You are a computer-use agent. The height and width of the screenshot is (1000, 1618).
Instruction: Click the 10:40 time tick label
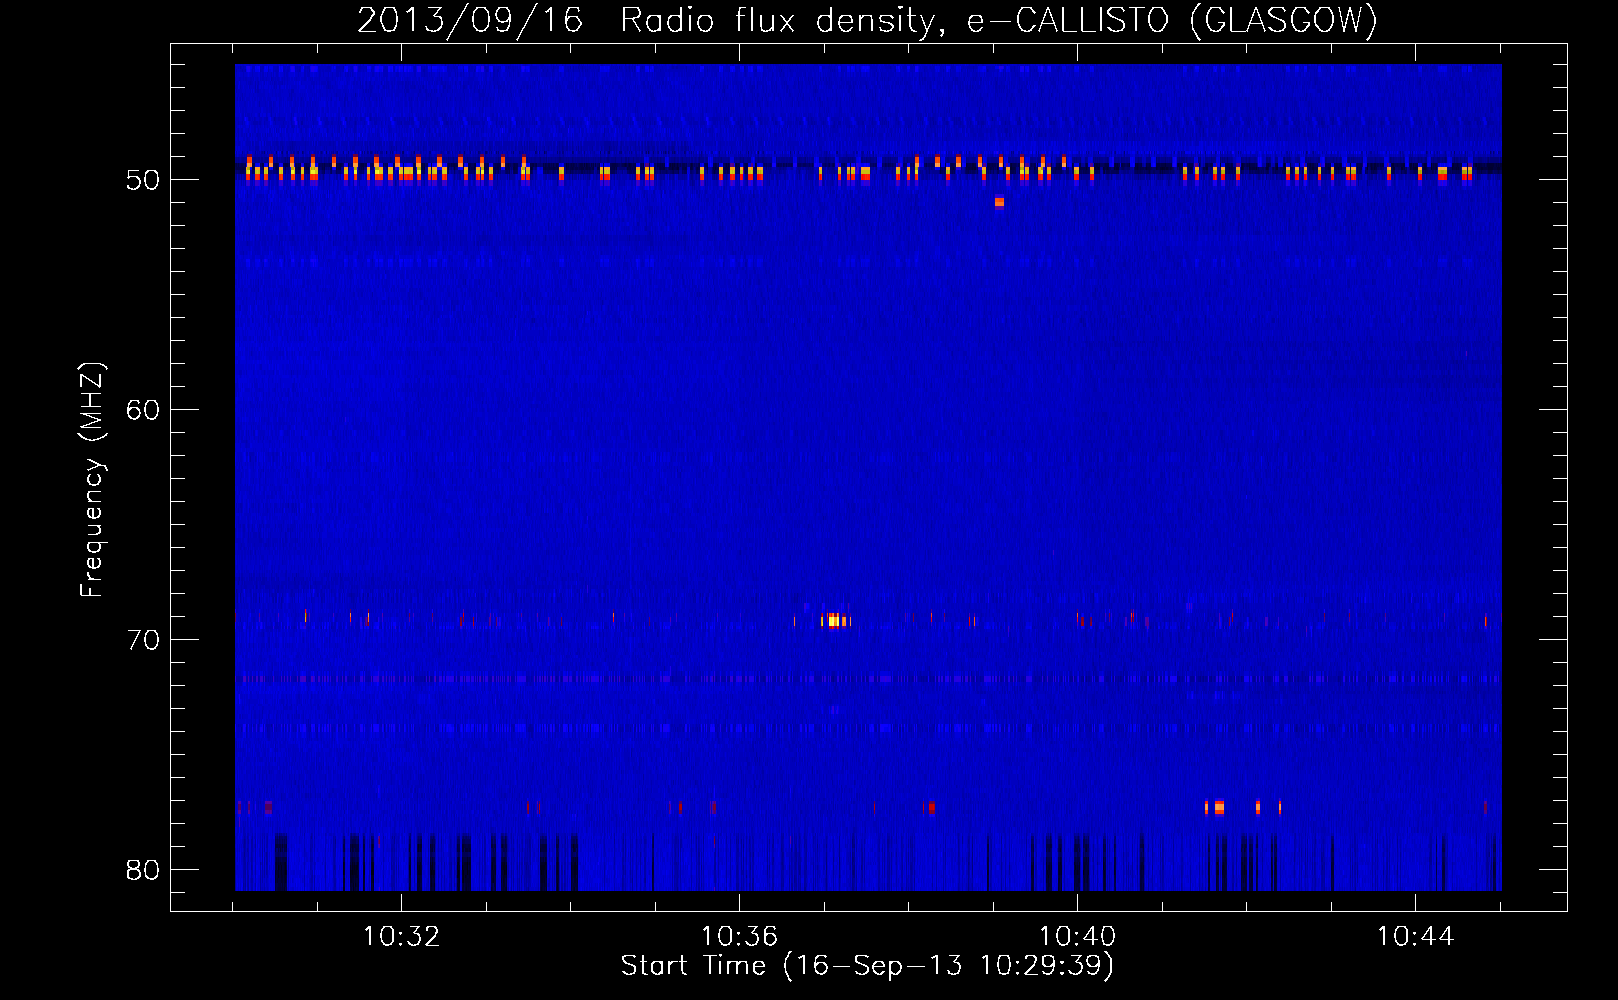click(1077, 937)
